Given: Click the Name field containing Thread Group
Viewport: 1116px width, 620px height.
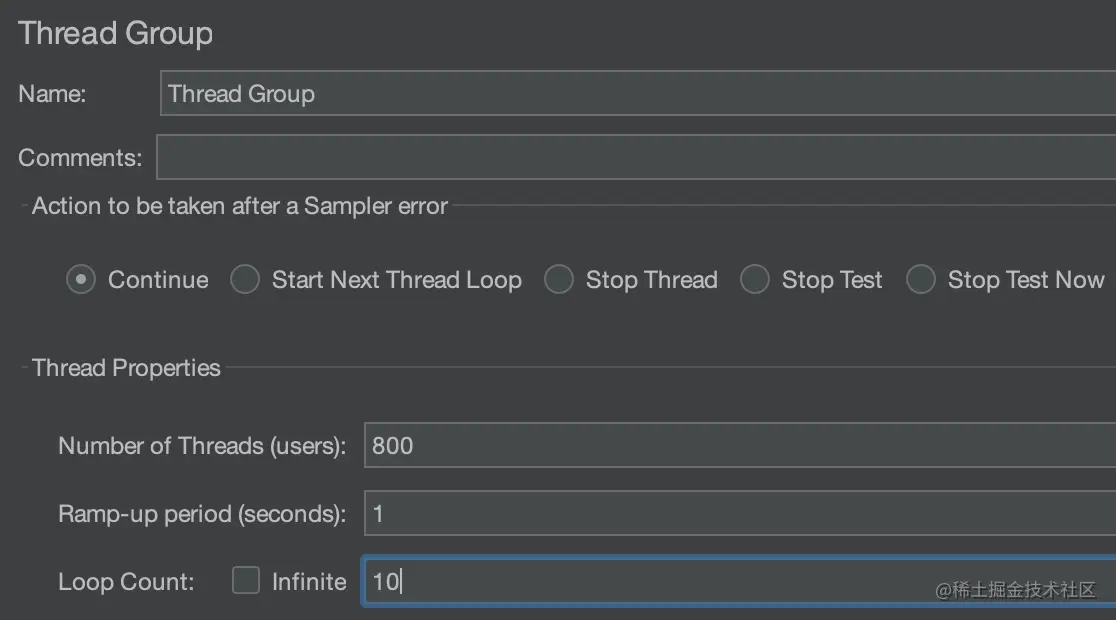Looking at the screenshot, I should (x=638, y=93).
